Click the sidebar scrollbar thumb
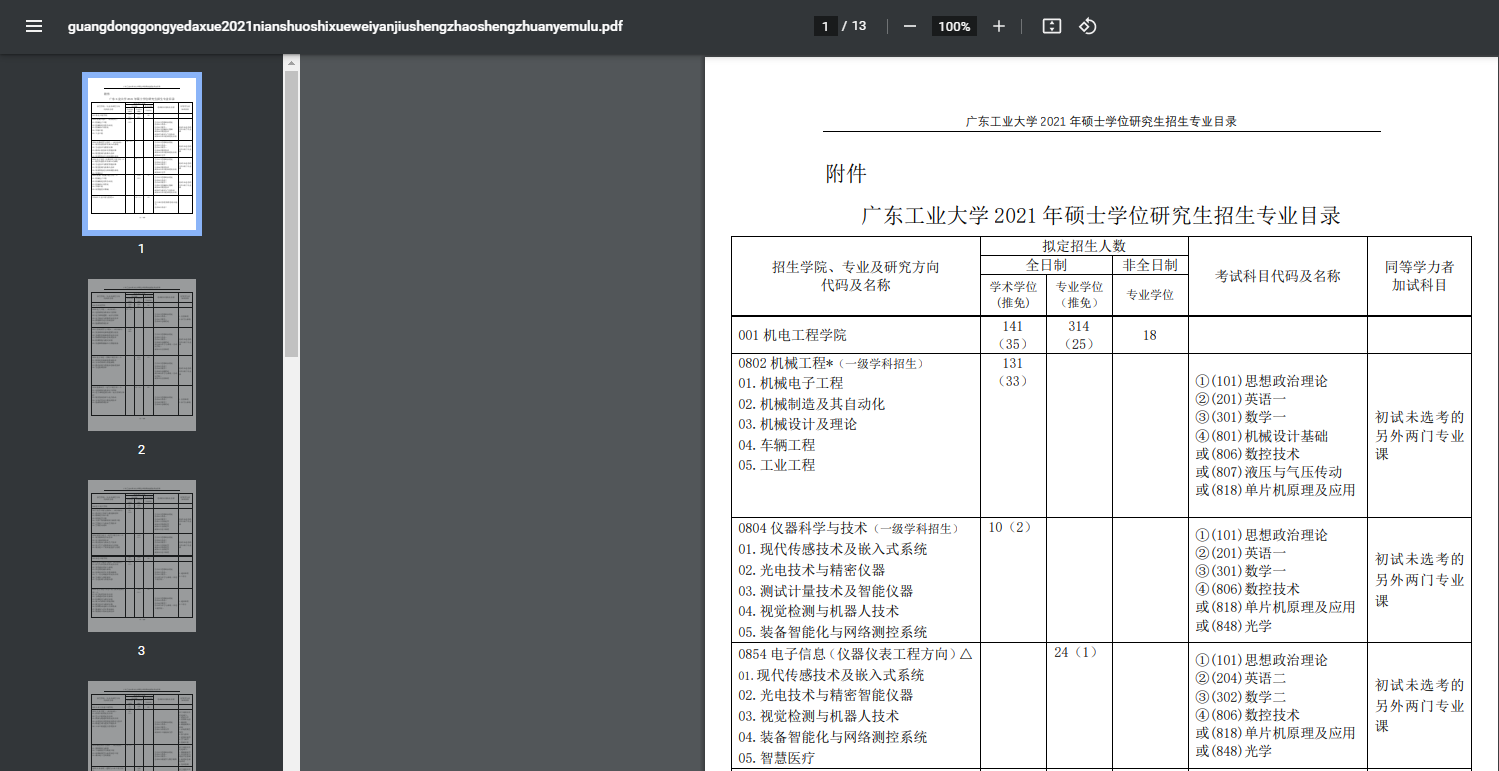The width and height of the screenshot is (1499, 771). 291,210
